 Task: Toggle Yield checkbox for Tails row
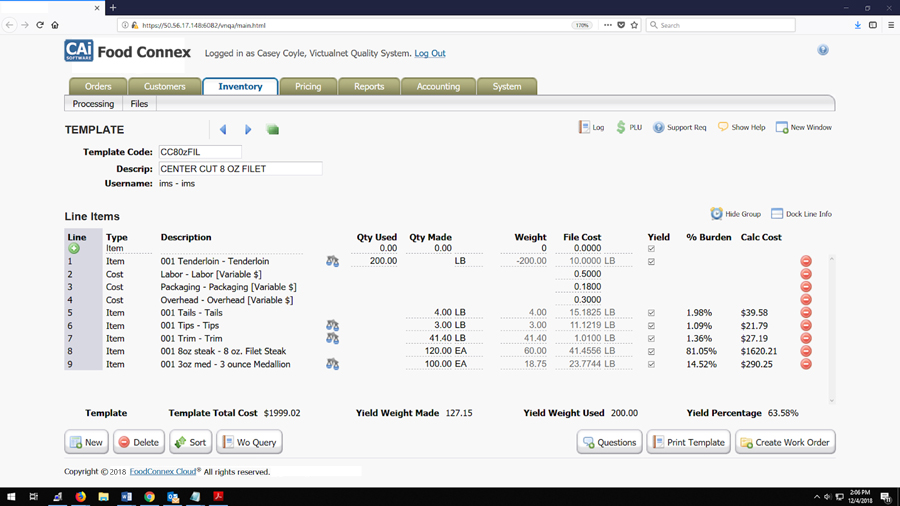point(652,313)
